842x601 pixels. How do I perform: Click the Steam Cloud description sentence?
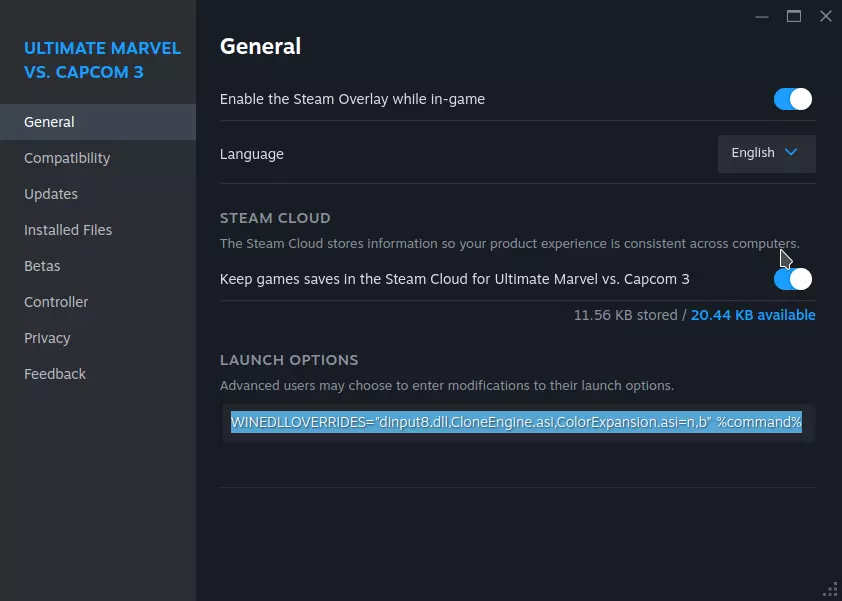[510, 244]
